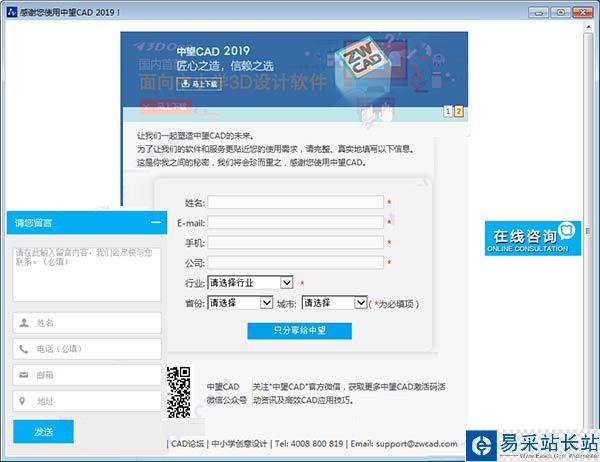Open the 省份 province dropdown
The height and width of the screenshot is (462, 600).
pos(240,303)
